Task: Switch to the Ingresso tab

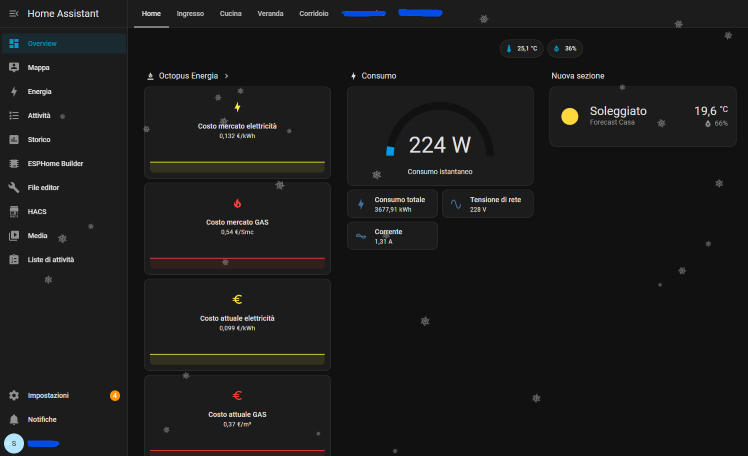Action: (190, 14)
